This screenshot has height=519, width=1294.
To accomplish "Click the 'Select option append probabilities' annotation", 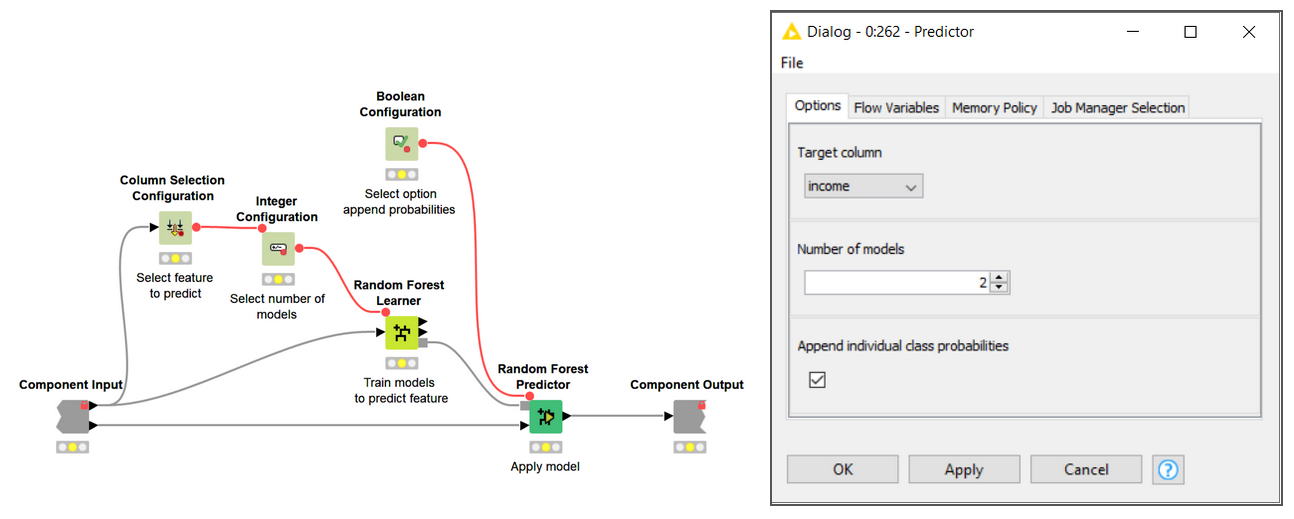I will click(x=399, y=202).
